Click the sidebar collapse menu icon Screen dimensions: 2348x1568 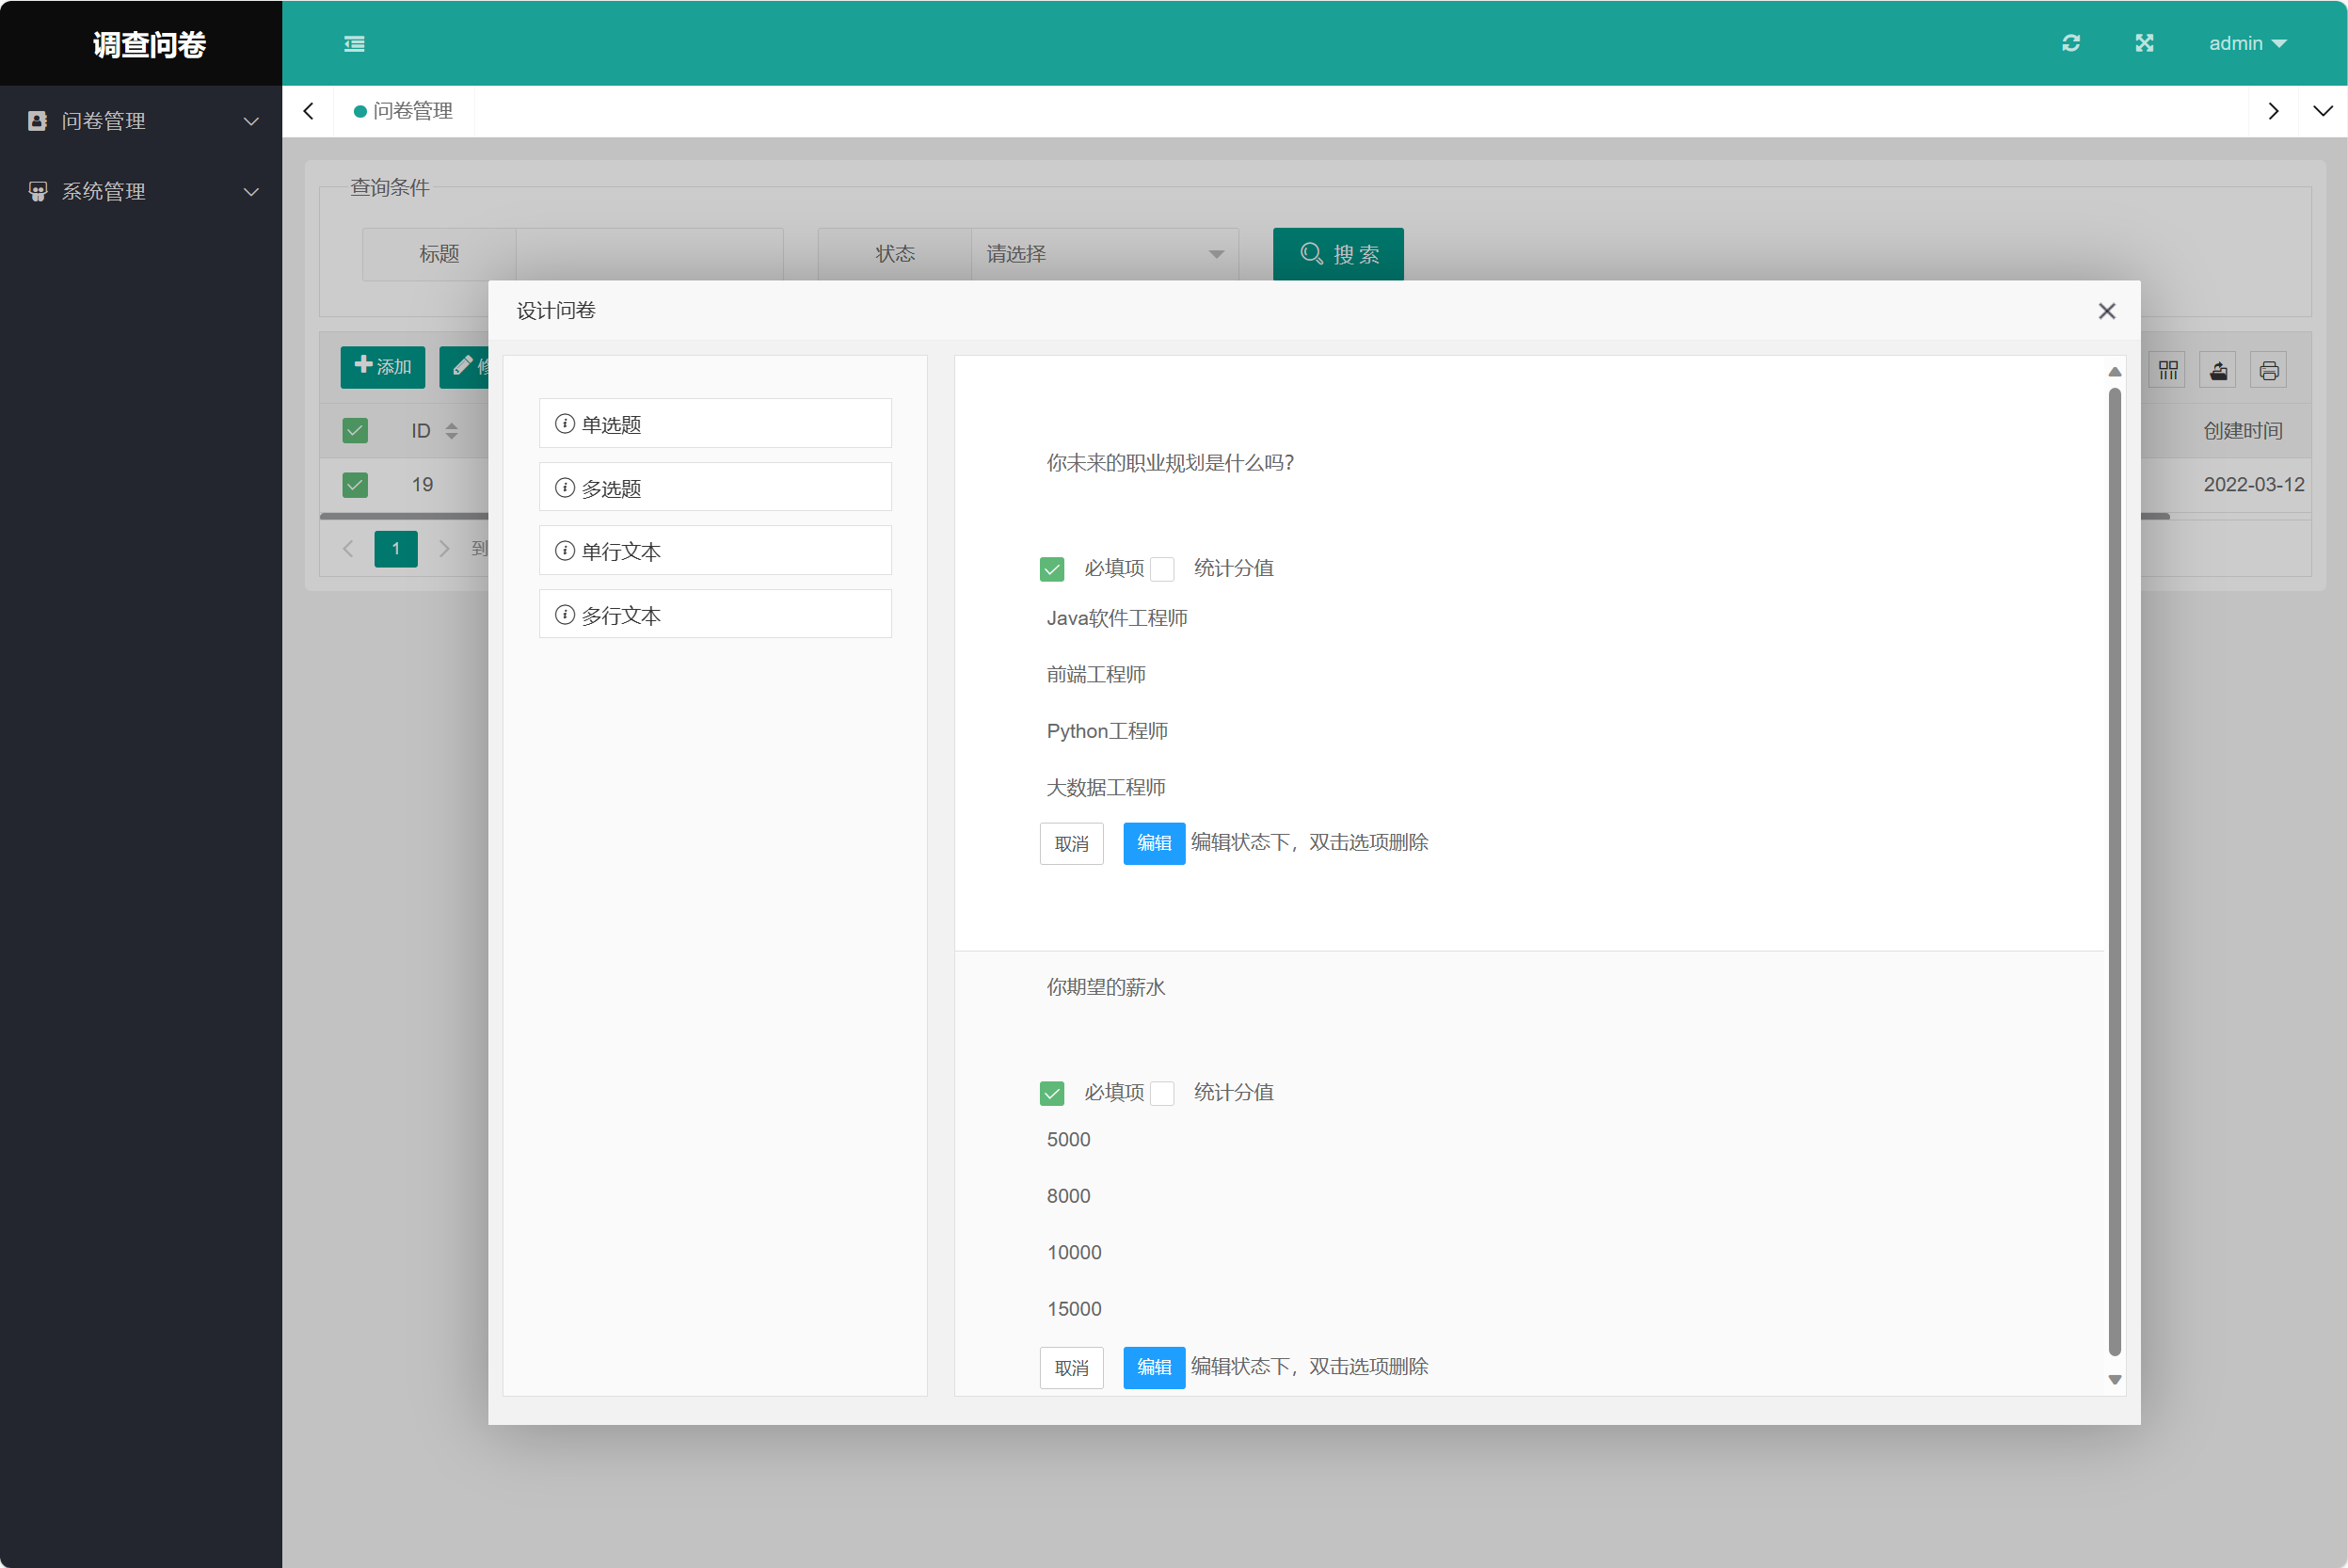click(x=354, y=43)
